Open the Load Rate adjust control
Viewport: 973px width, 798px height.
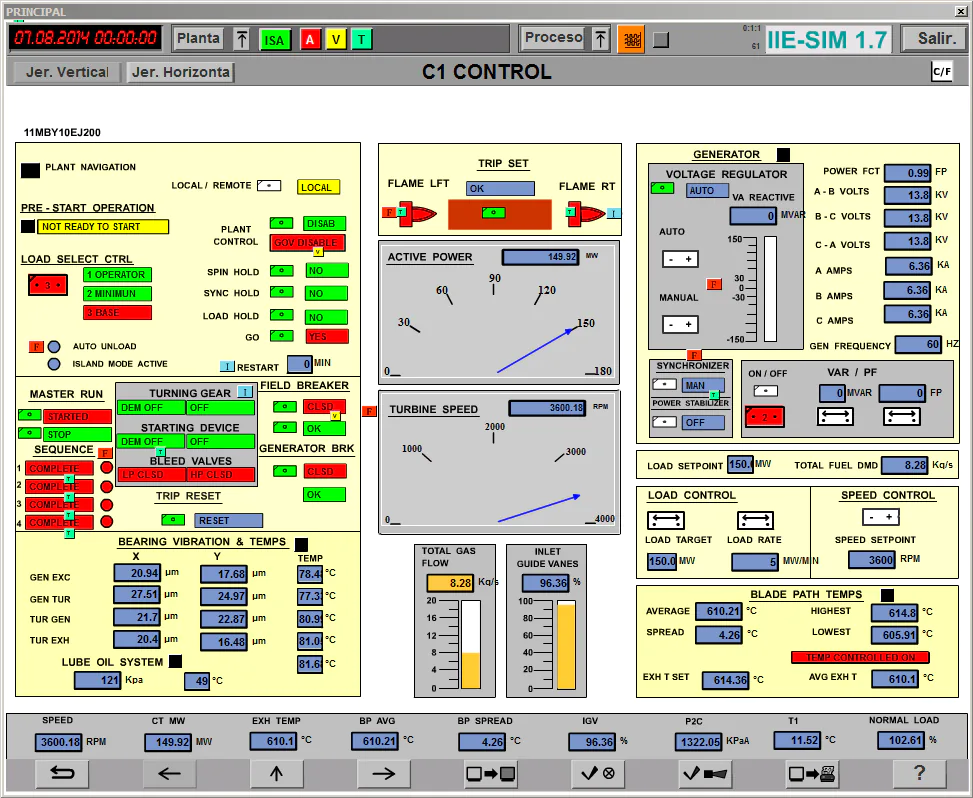tap(755, 520)
